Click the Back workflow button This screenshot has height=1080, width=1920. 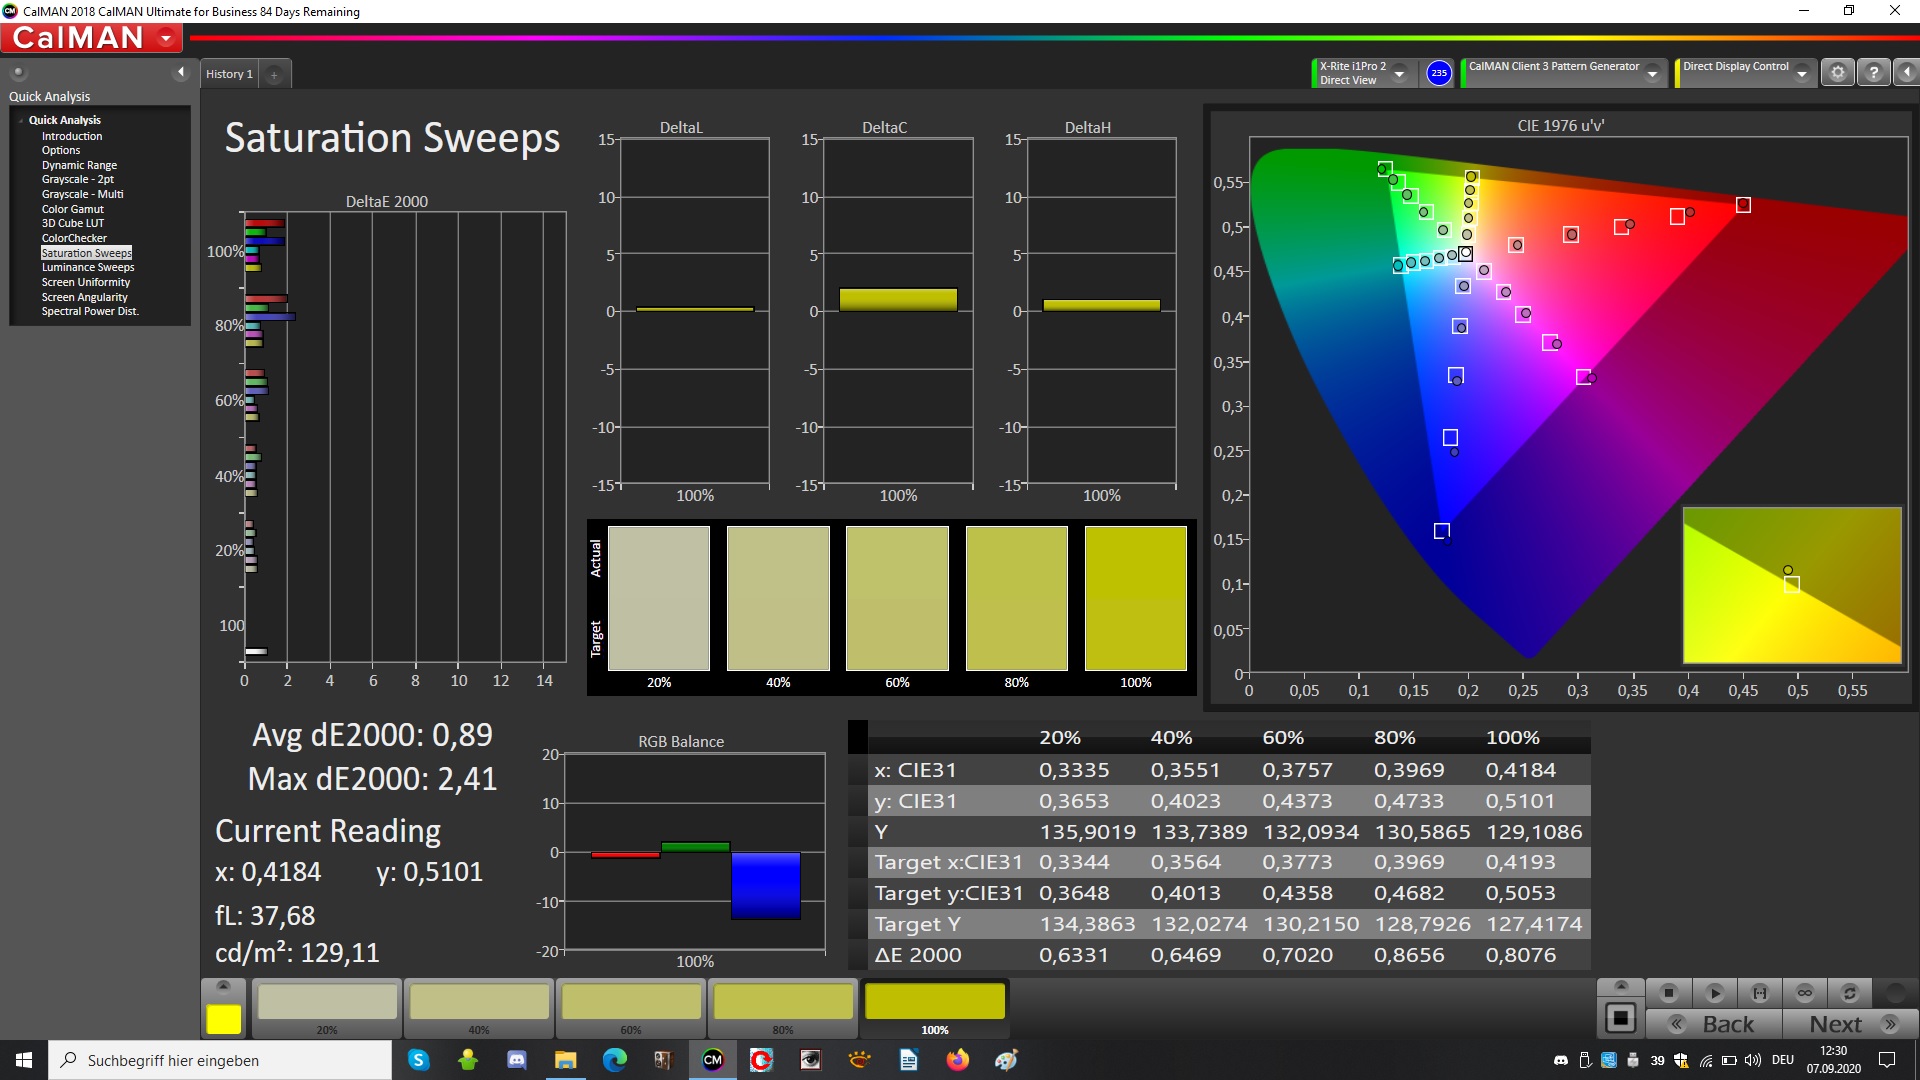pos(1714,1024)
